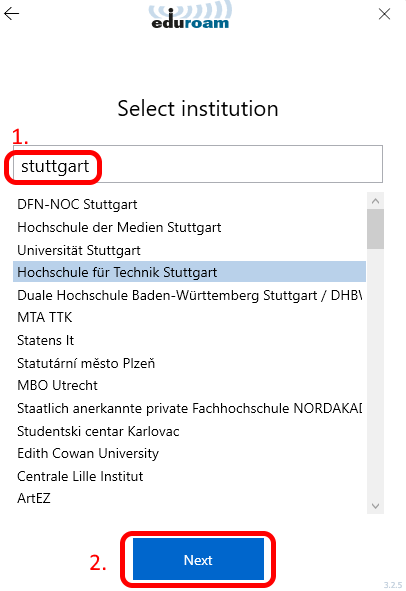Select MTA TTK institution

click(x=189, y=317)
